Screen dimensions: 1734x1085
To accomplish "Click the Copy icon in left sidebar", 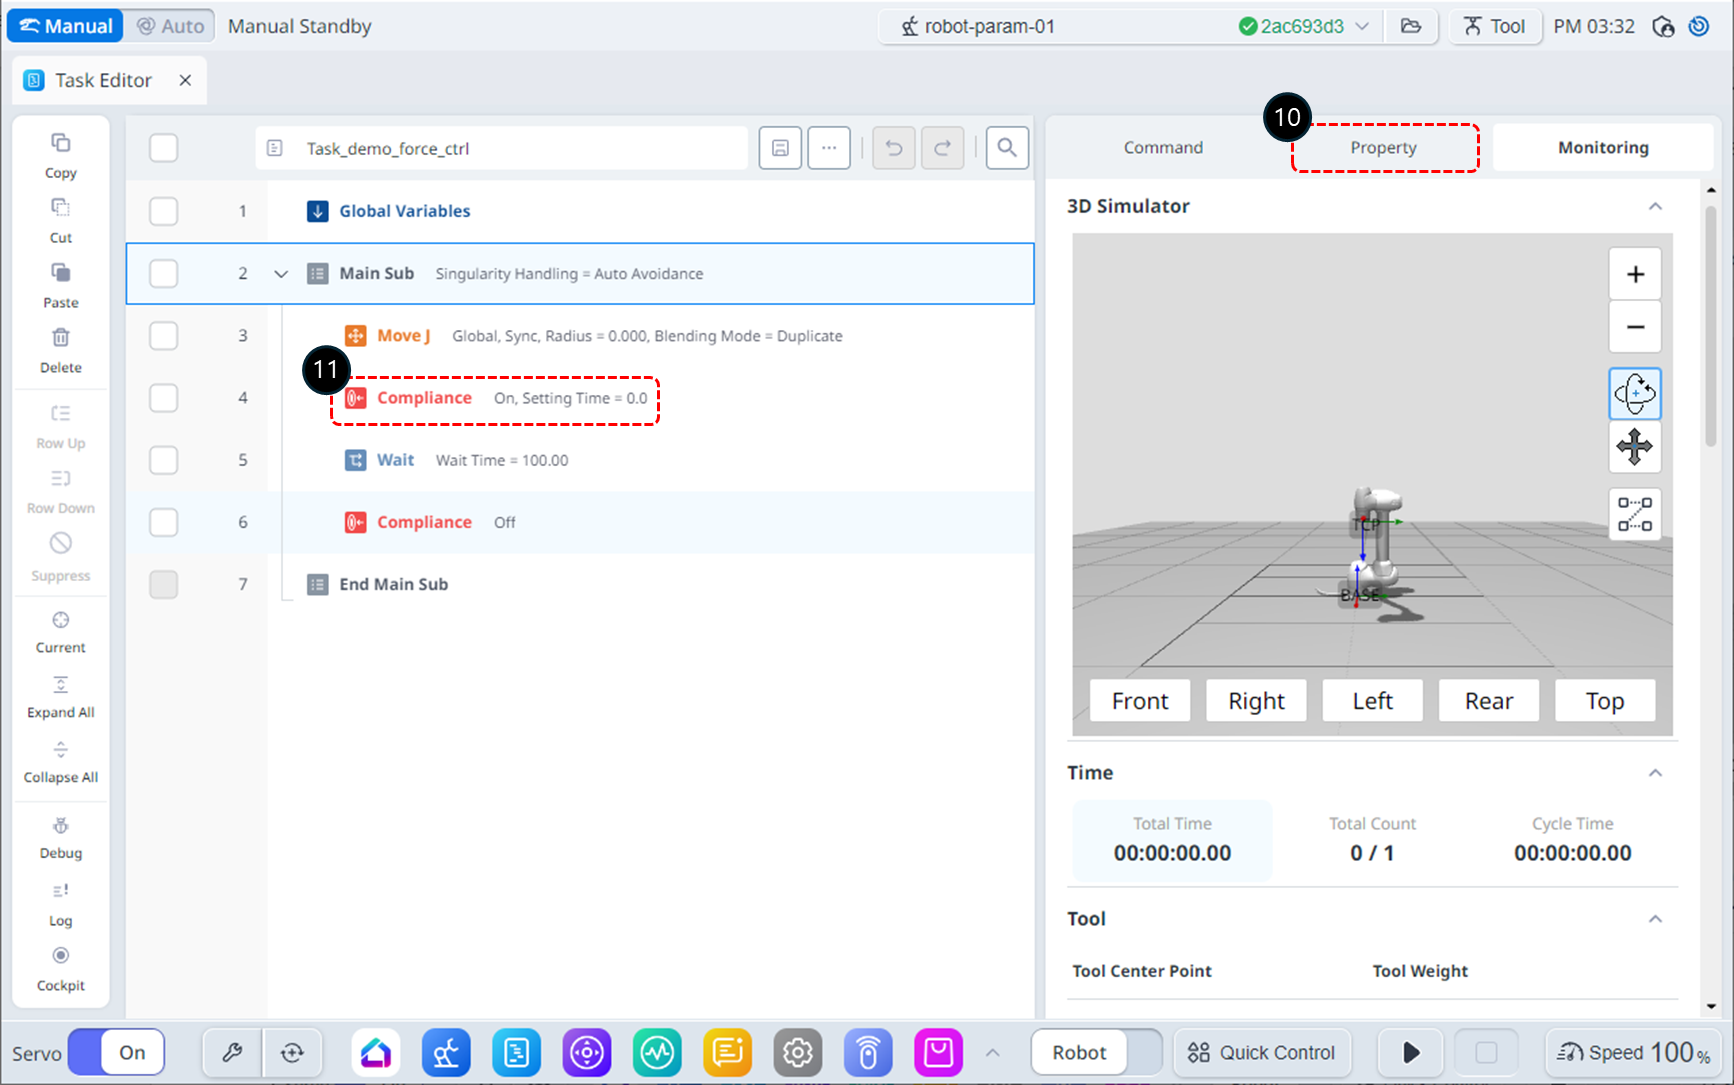I will (60, 144).
